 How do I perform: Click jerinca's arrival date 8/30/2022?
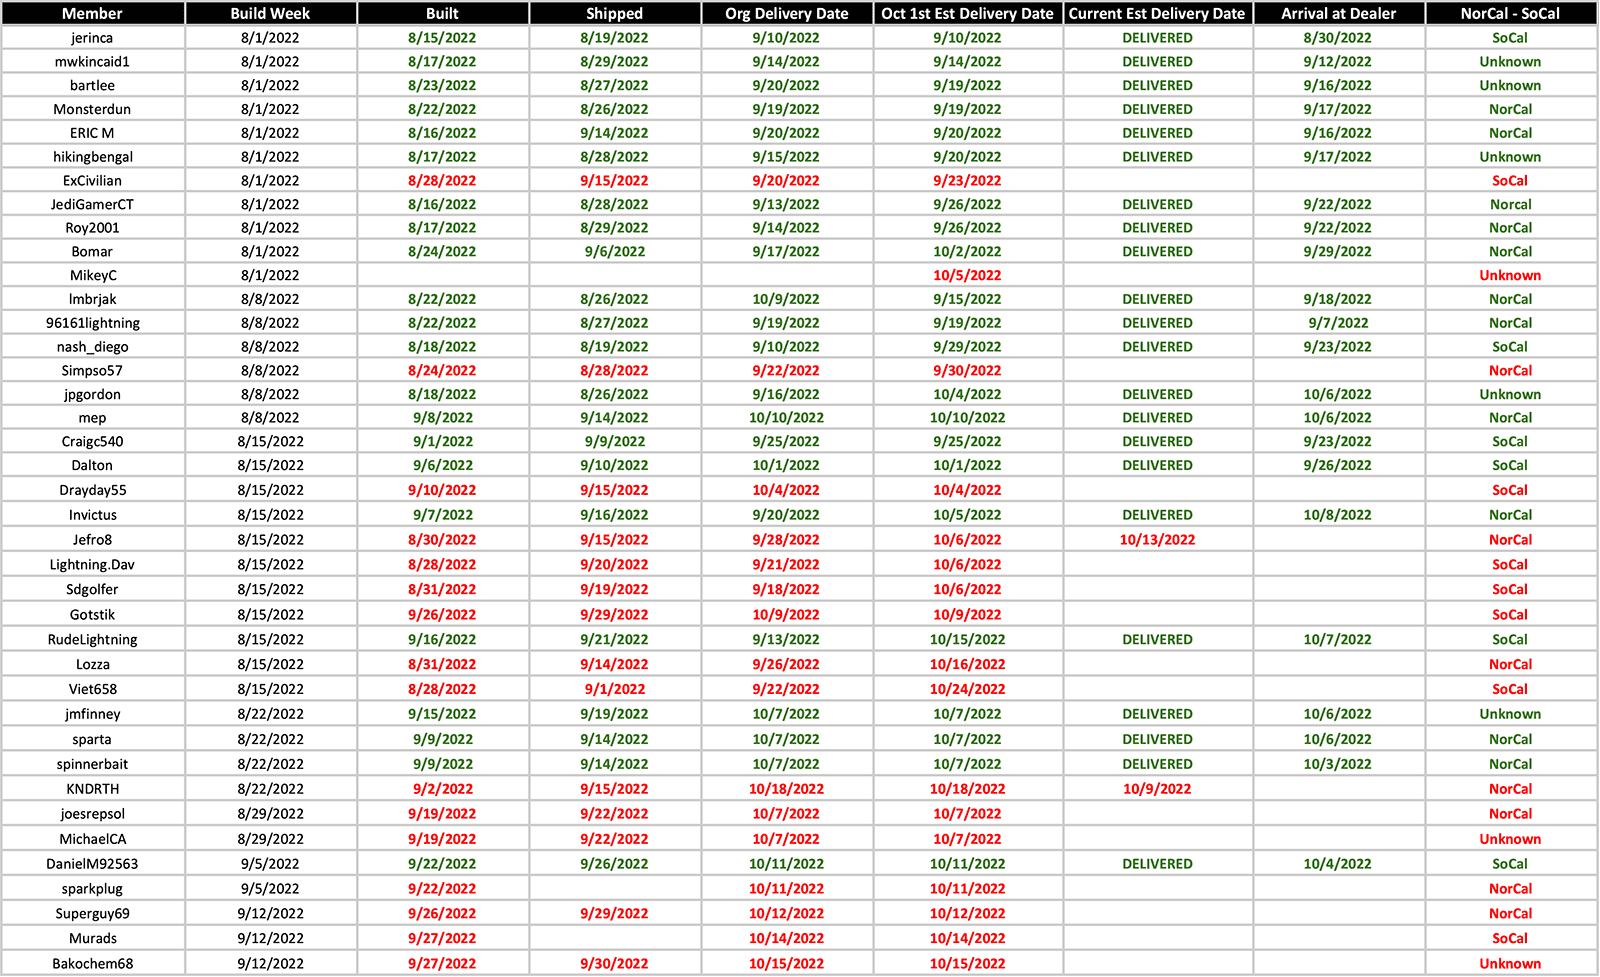pos(1339,38)
